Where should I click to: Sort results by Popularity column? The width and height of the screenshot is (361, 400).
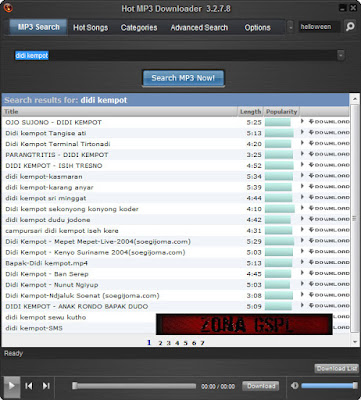click(281, 111)
